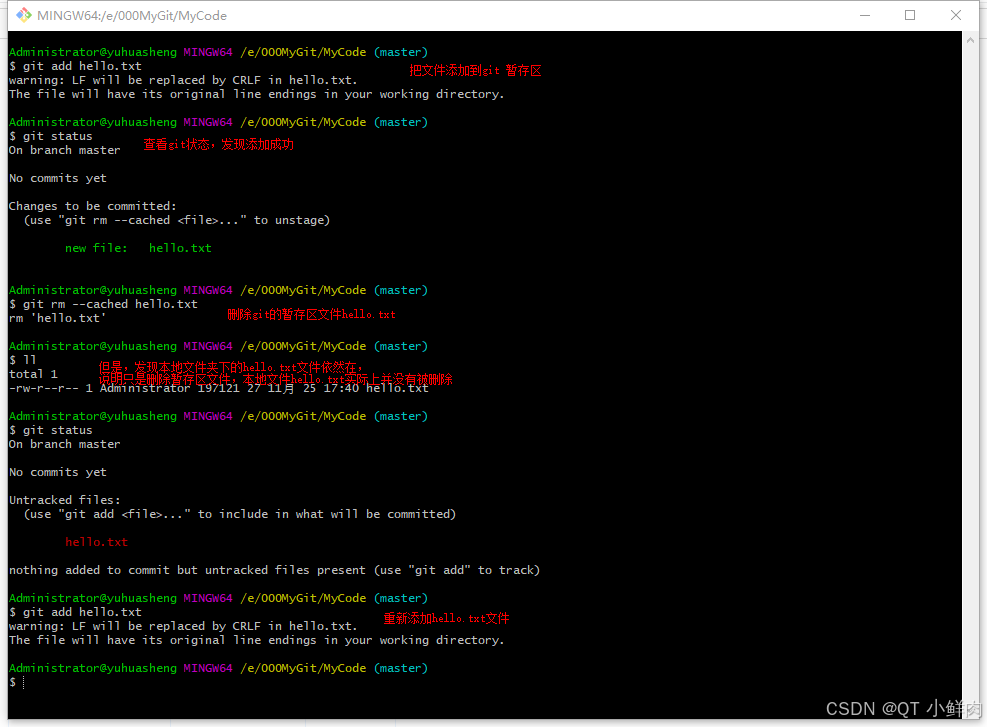
Task: Click the '$ ll' command line
Action: tap(23, 360)
